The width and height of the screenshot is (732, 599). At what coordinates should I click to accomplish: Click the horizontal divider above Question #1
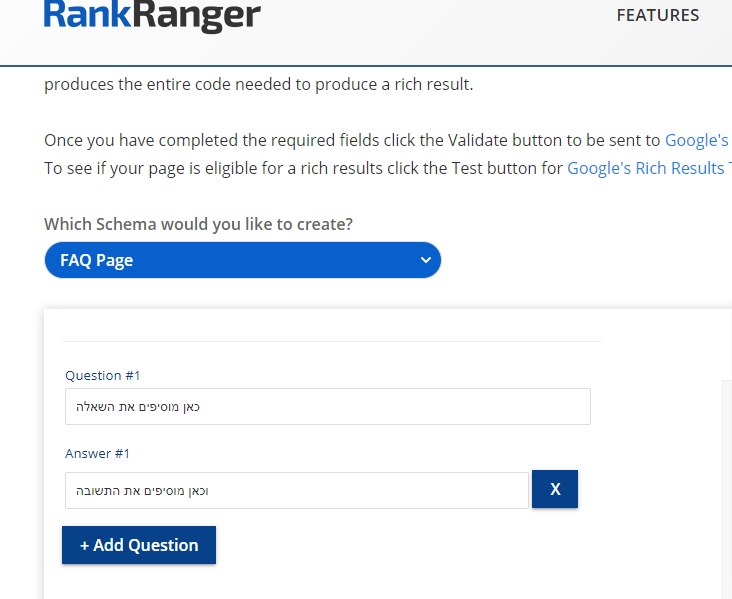point(332,341)
